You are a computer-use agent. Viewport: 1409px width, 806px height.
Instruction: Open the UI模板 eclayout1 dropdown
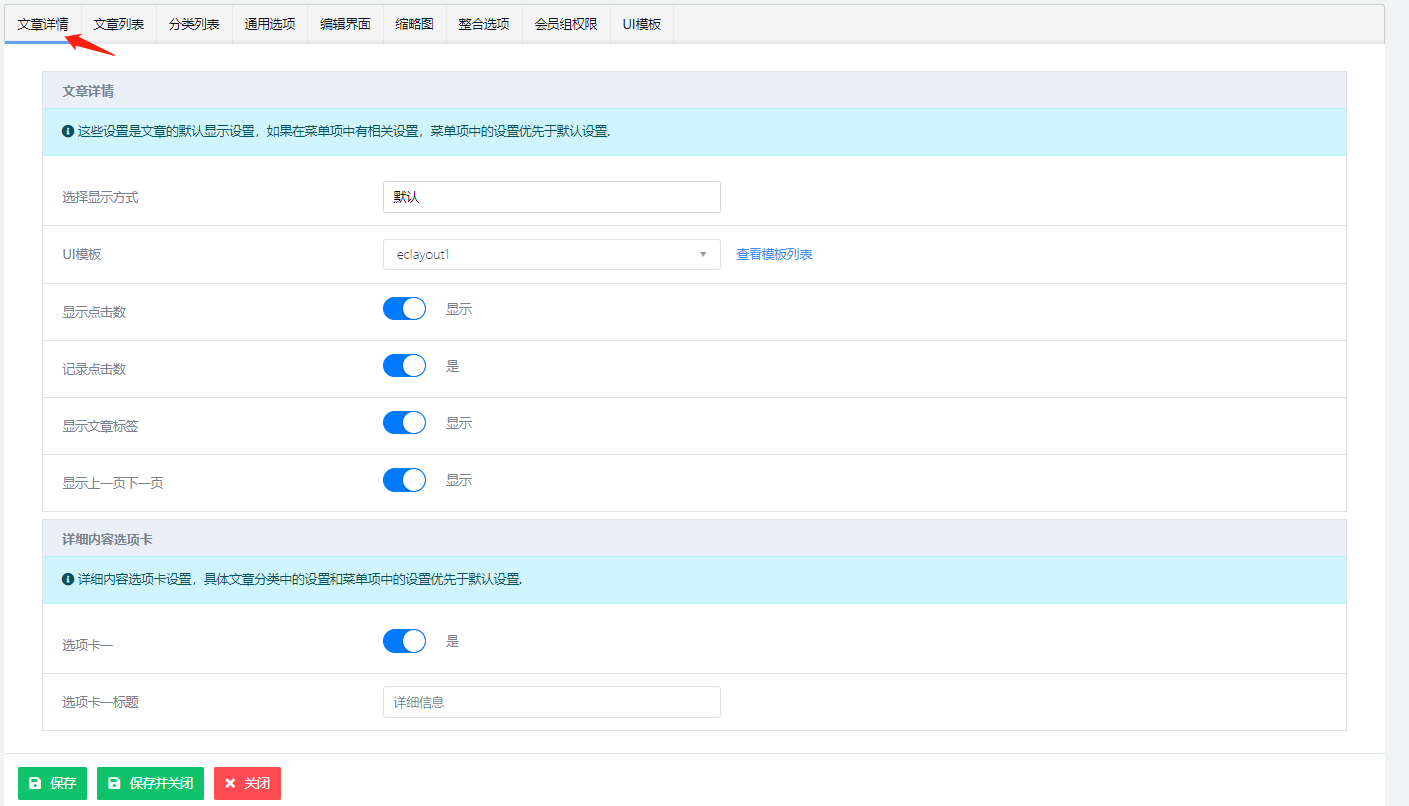click(x=551, y=255)
